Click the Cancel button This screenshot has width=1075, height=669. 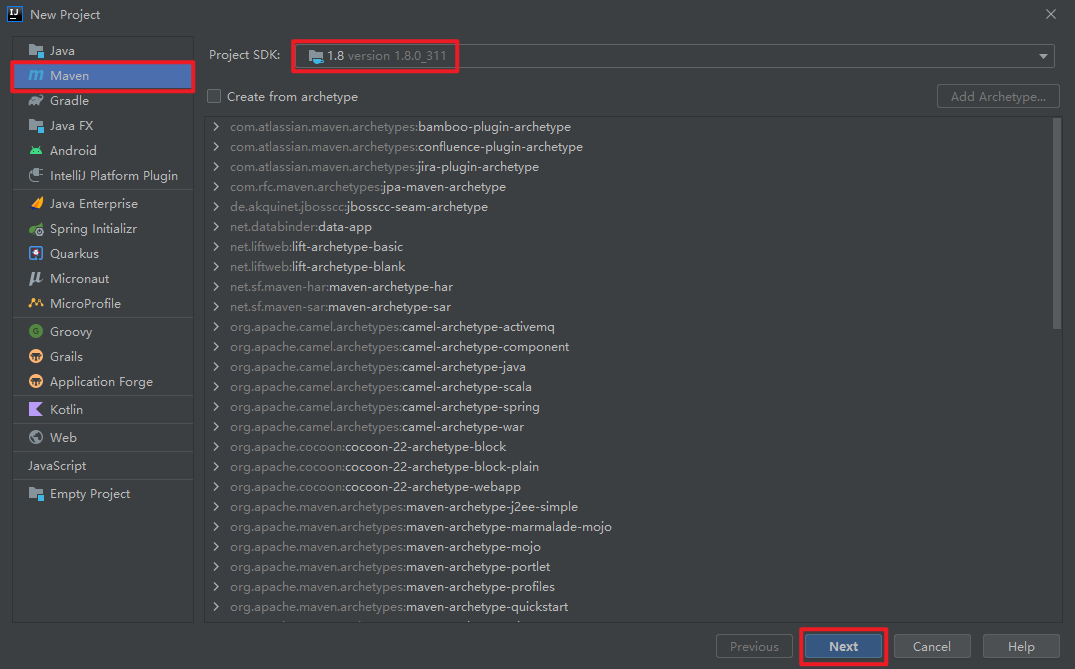tap(932, 646)
